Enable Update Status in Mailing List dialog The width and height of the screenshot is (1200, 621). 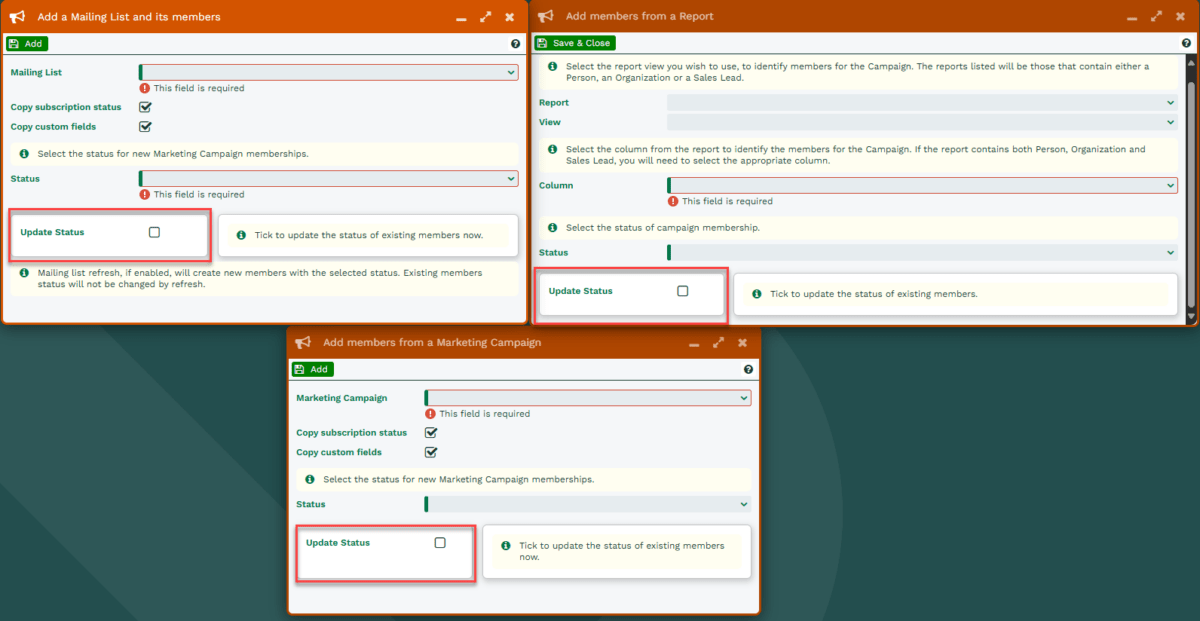154,232
